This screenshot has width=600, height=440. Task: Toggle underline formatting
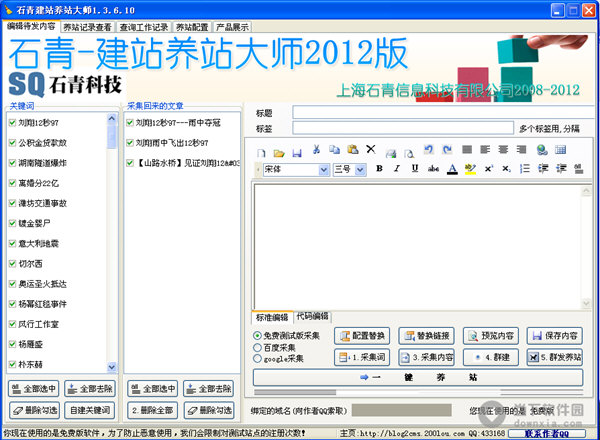(415, 168)
